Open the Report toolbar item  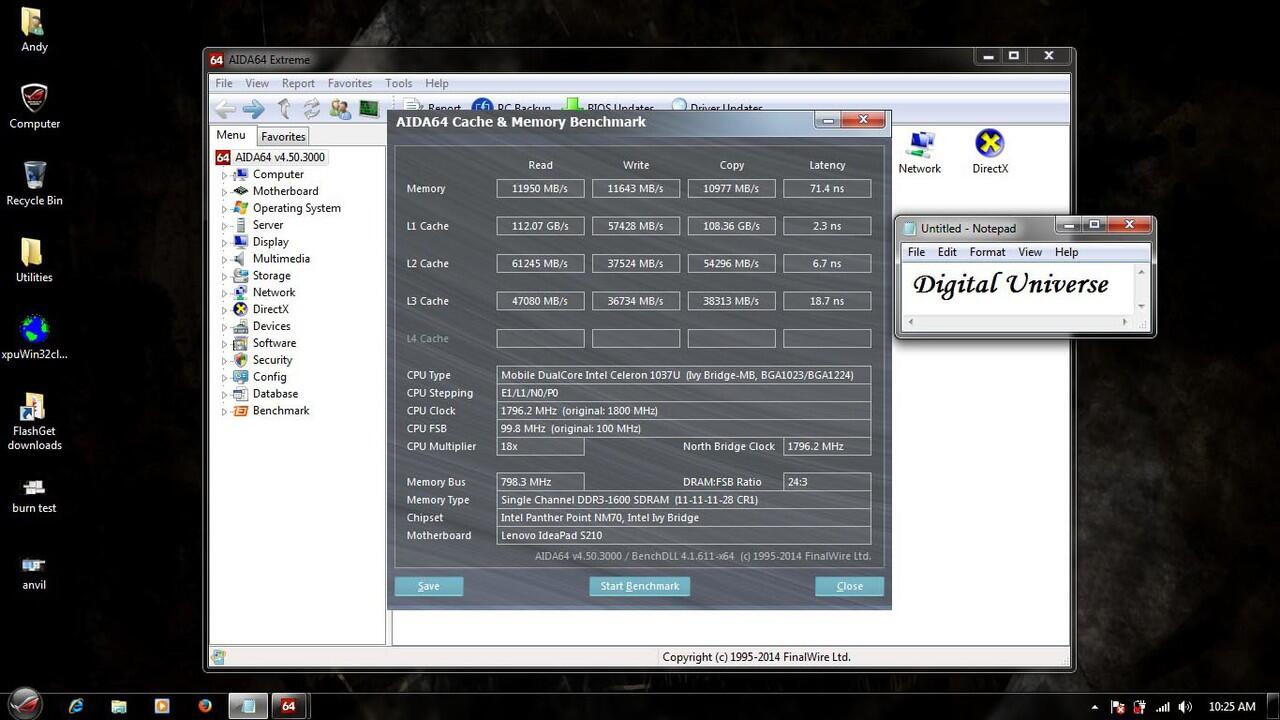434,107
